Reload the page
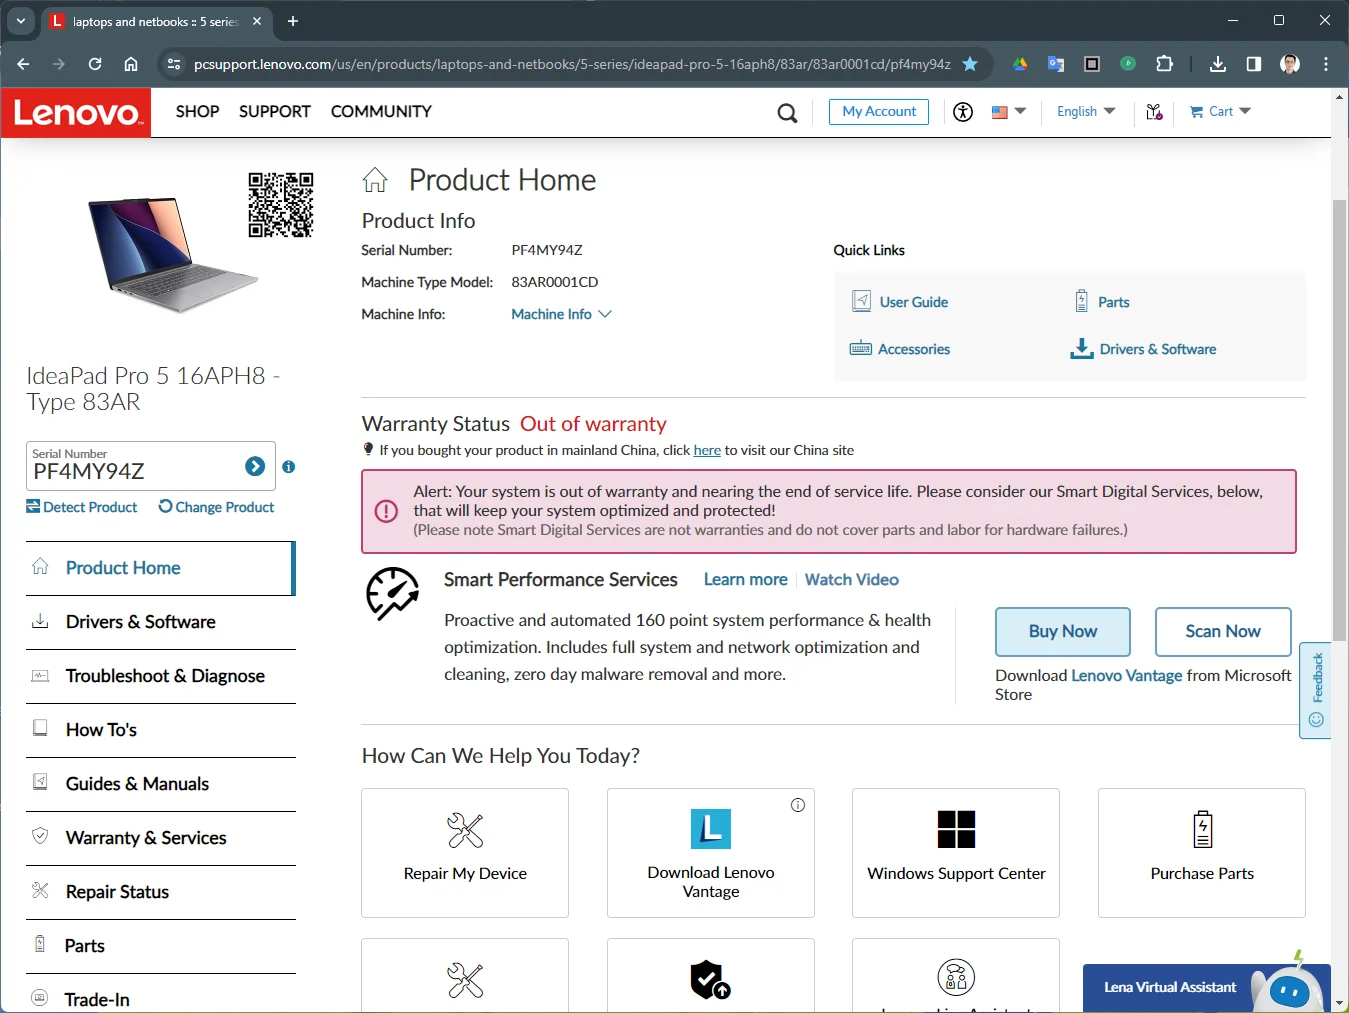1349x1013 pixels. click(95, 64)
